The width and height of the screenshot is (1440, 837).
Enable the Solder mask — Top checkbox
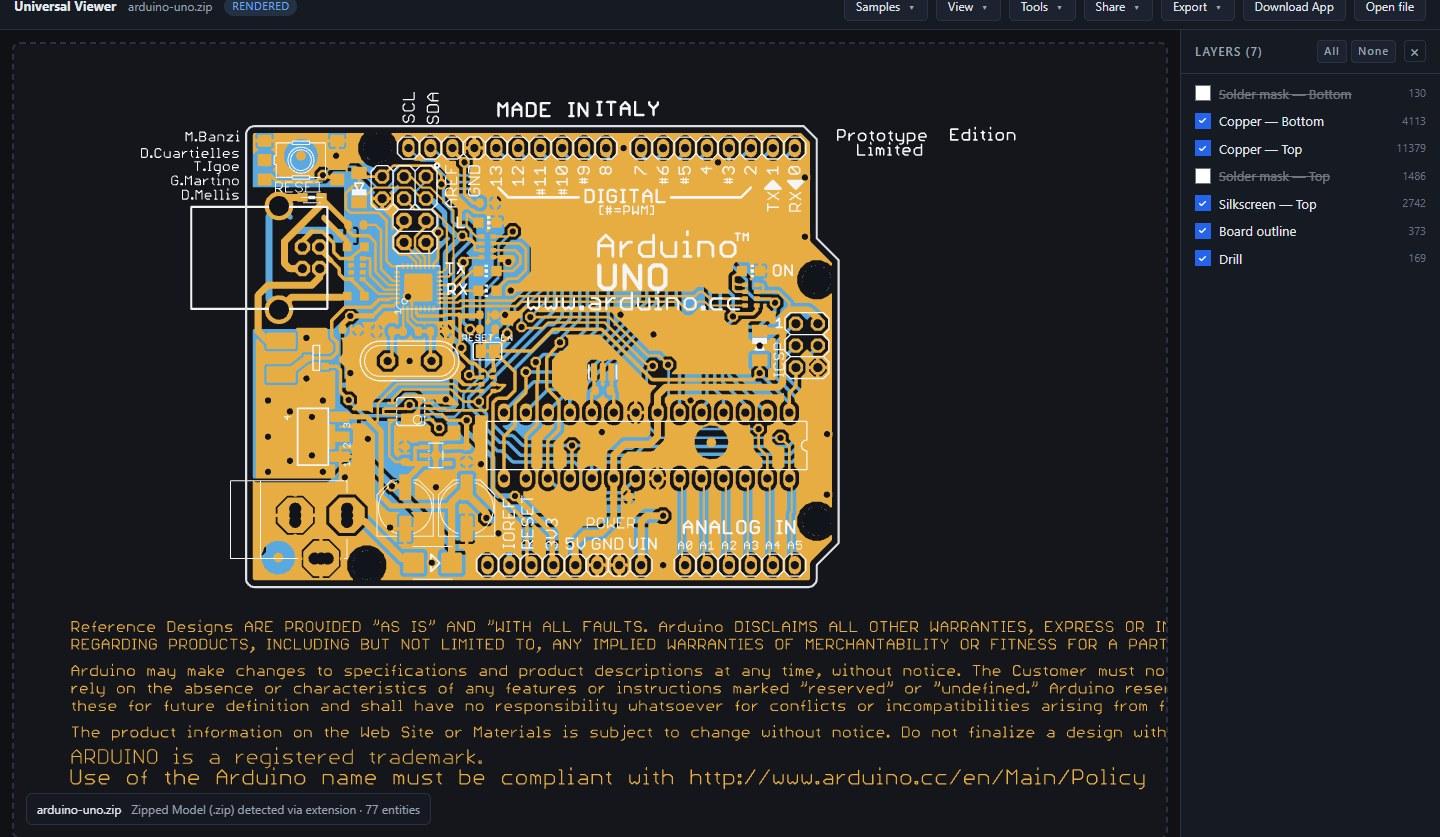pos(1203,176)
